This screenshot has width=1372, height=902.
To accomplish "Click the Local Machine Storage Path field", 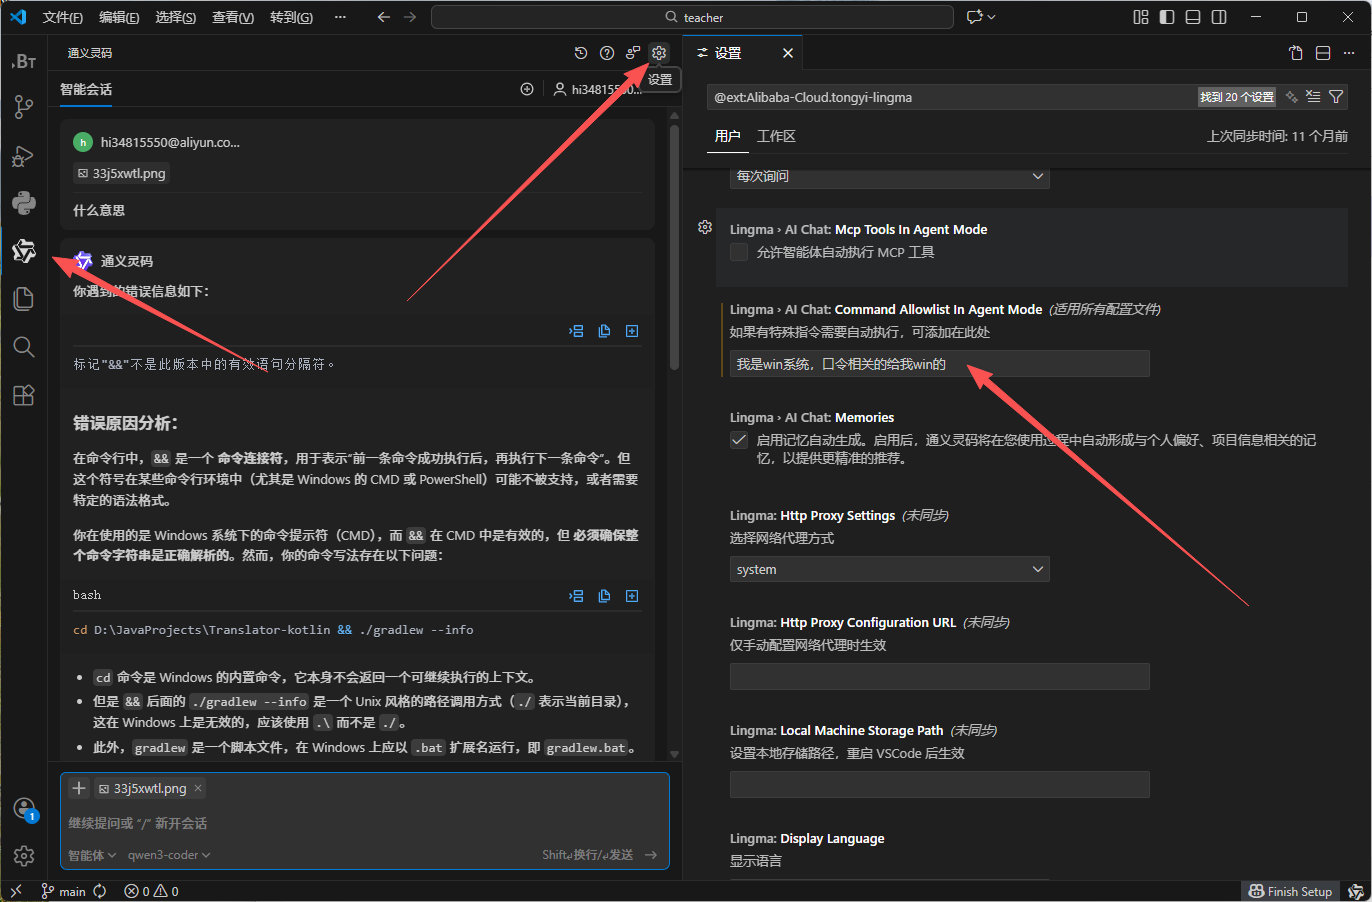I will (x=940, y=785).
